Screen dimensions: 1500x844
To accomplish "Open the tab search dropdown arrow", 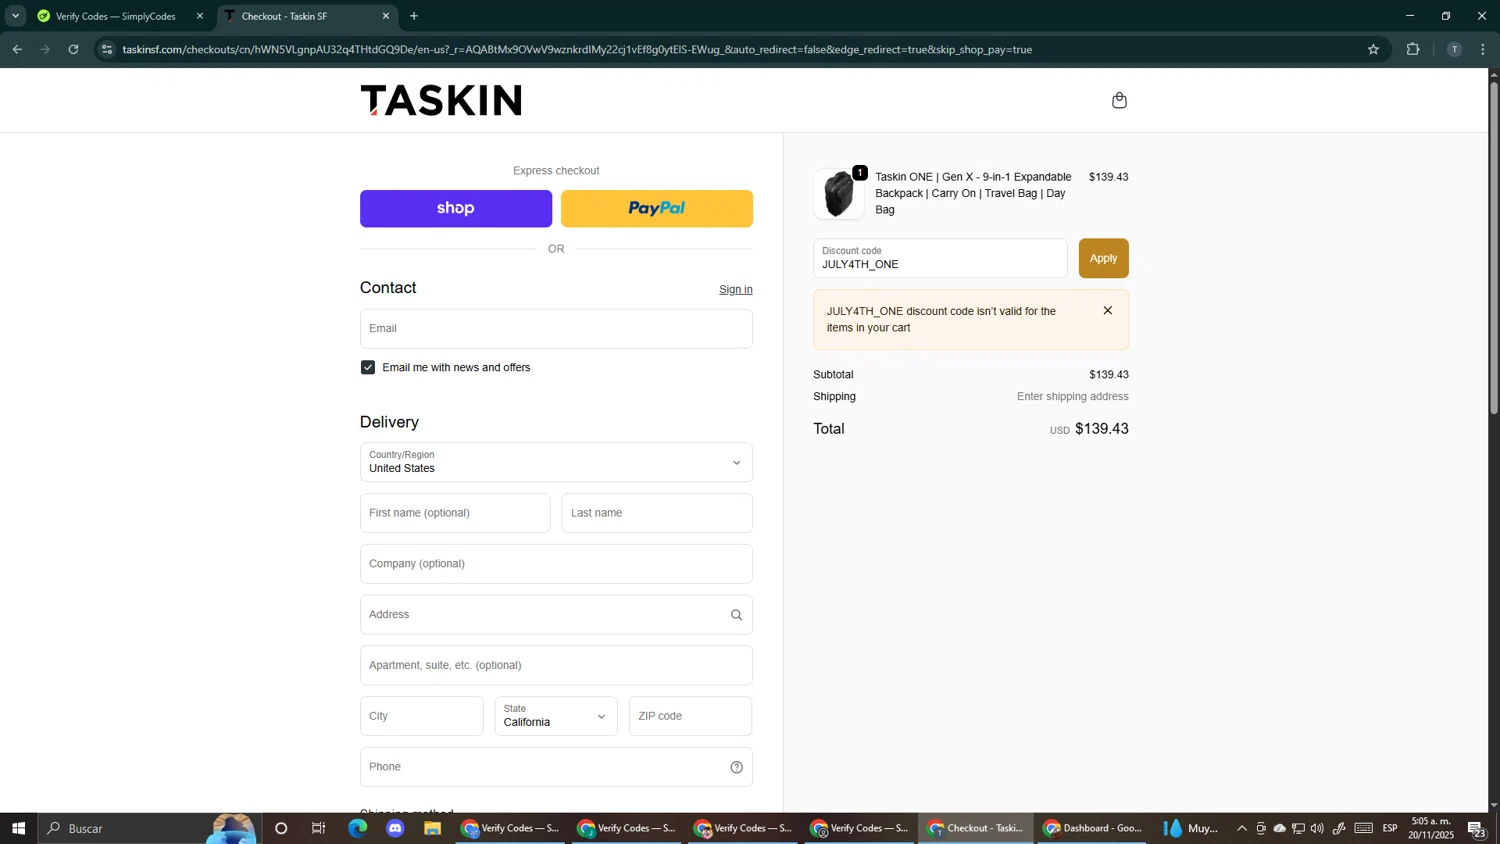I will pos(15,16).
